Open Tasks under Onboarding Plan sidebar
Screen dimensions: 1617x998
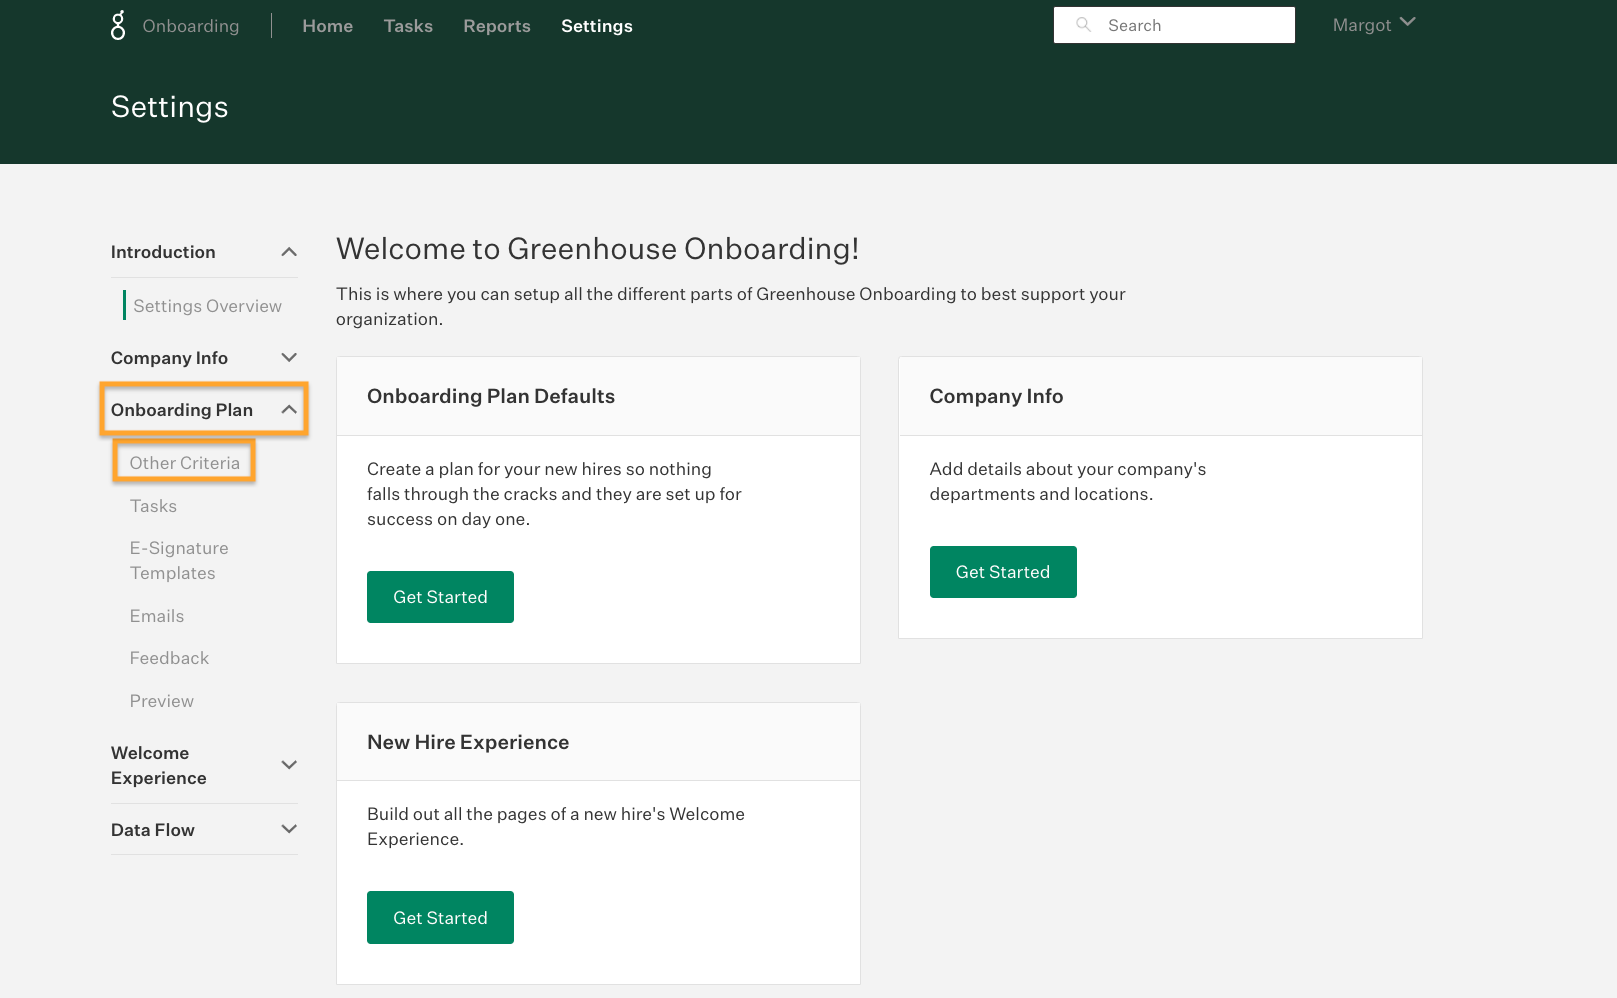tap(153, 506)
